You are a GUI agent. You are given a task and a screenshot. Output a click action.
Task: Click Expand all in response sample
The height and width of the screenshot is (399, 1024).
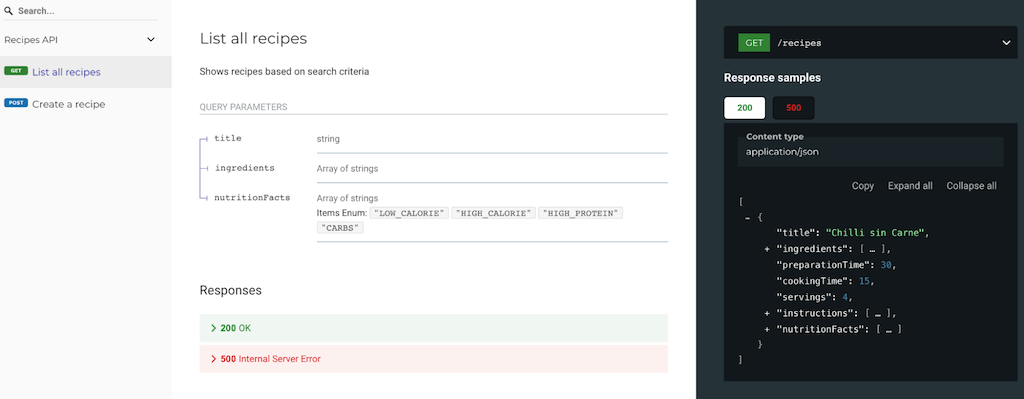pyautogui.click(x=910, y=186)
